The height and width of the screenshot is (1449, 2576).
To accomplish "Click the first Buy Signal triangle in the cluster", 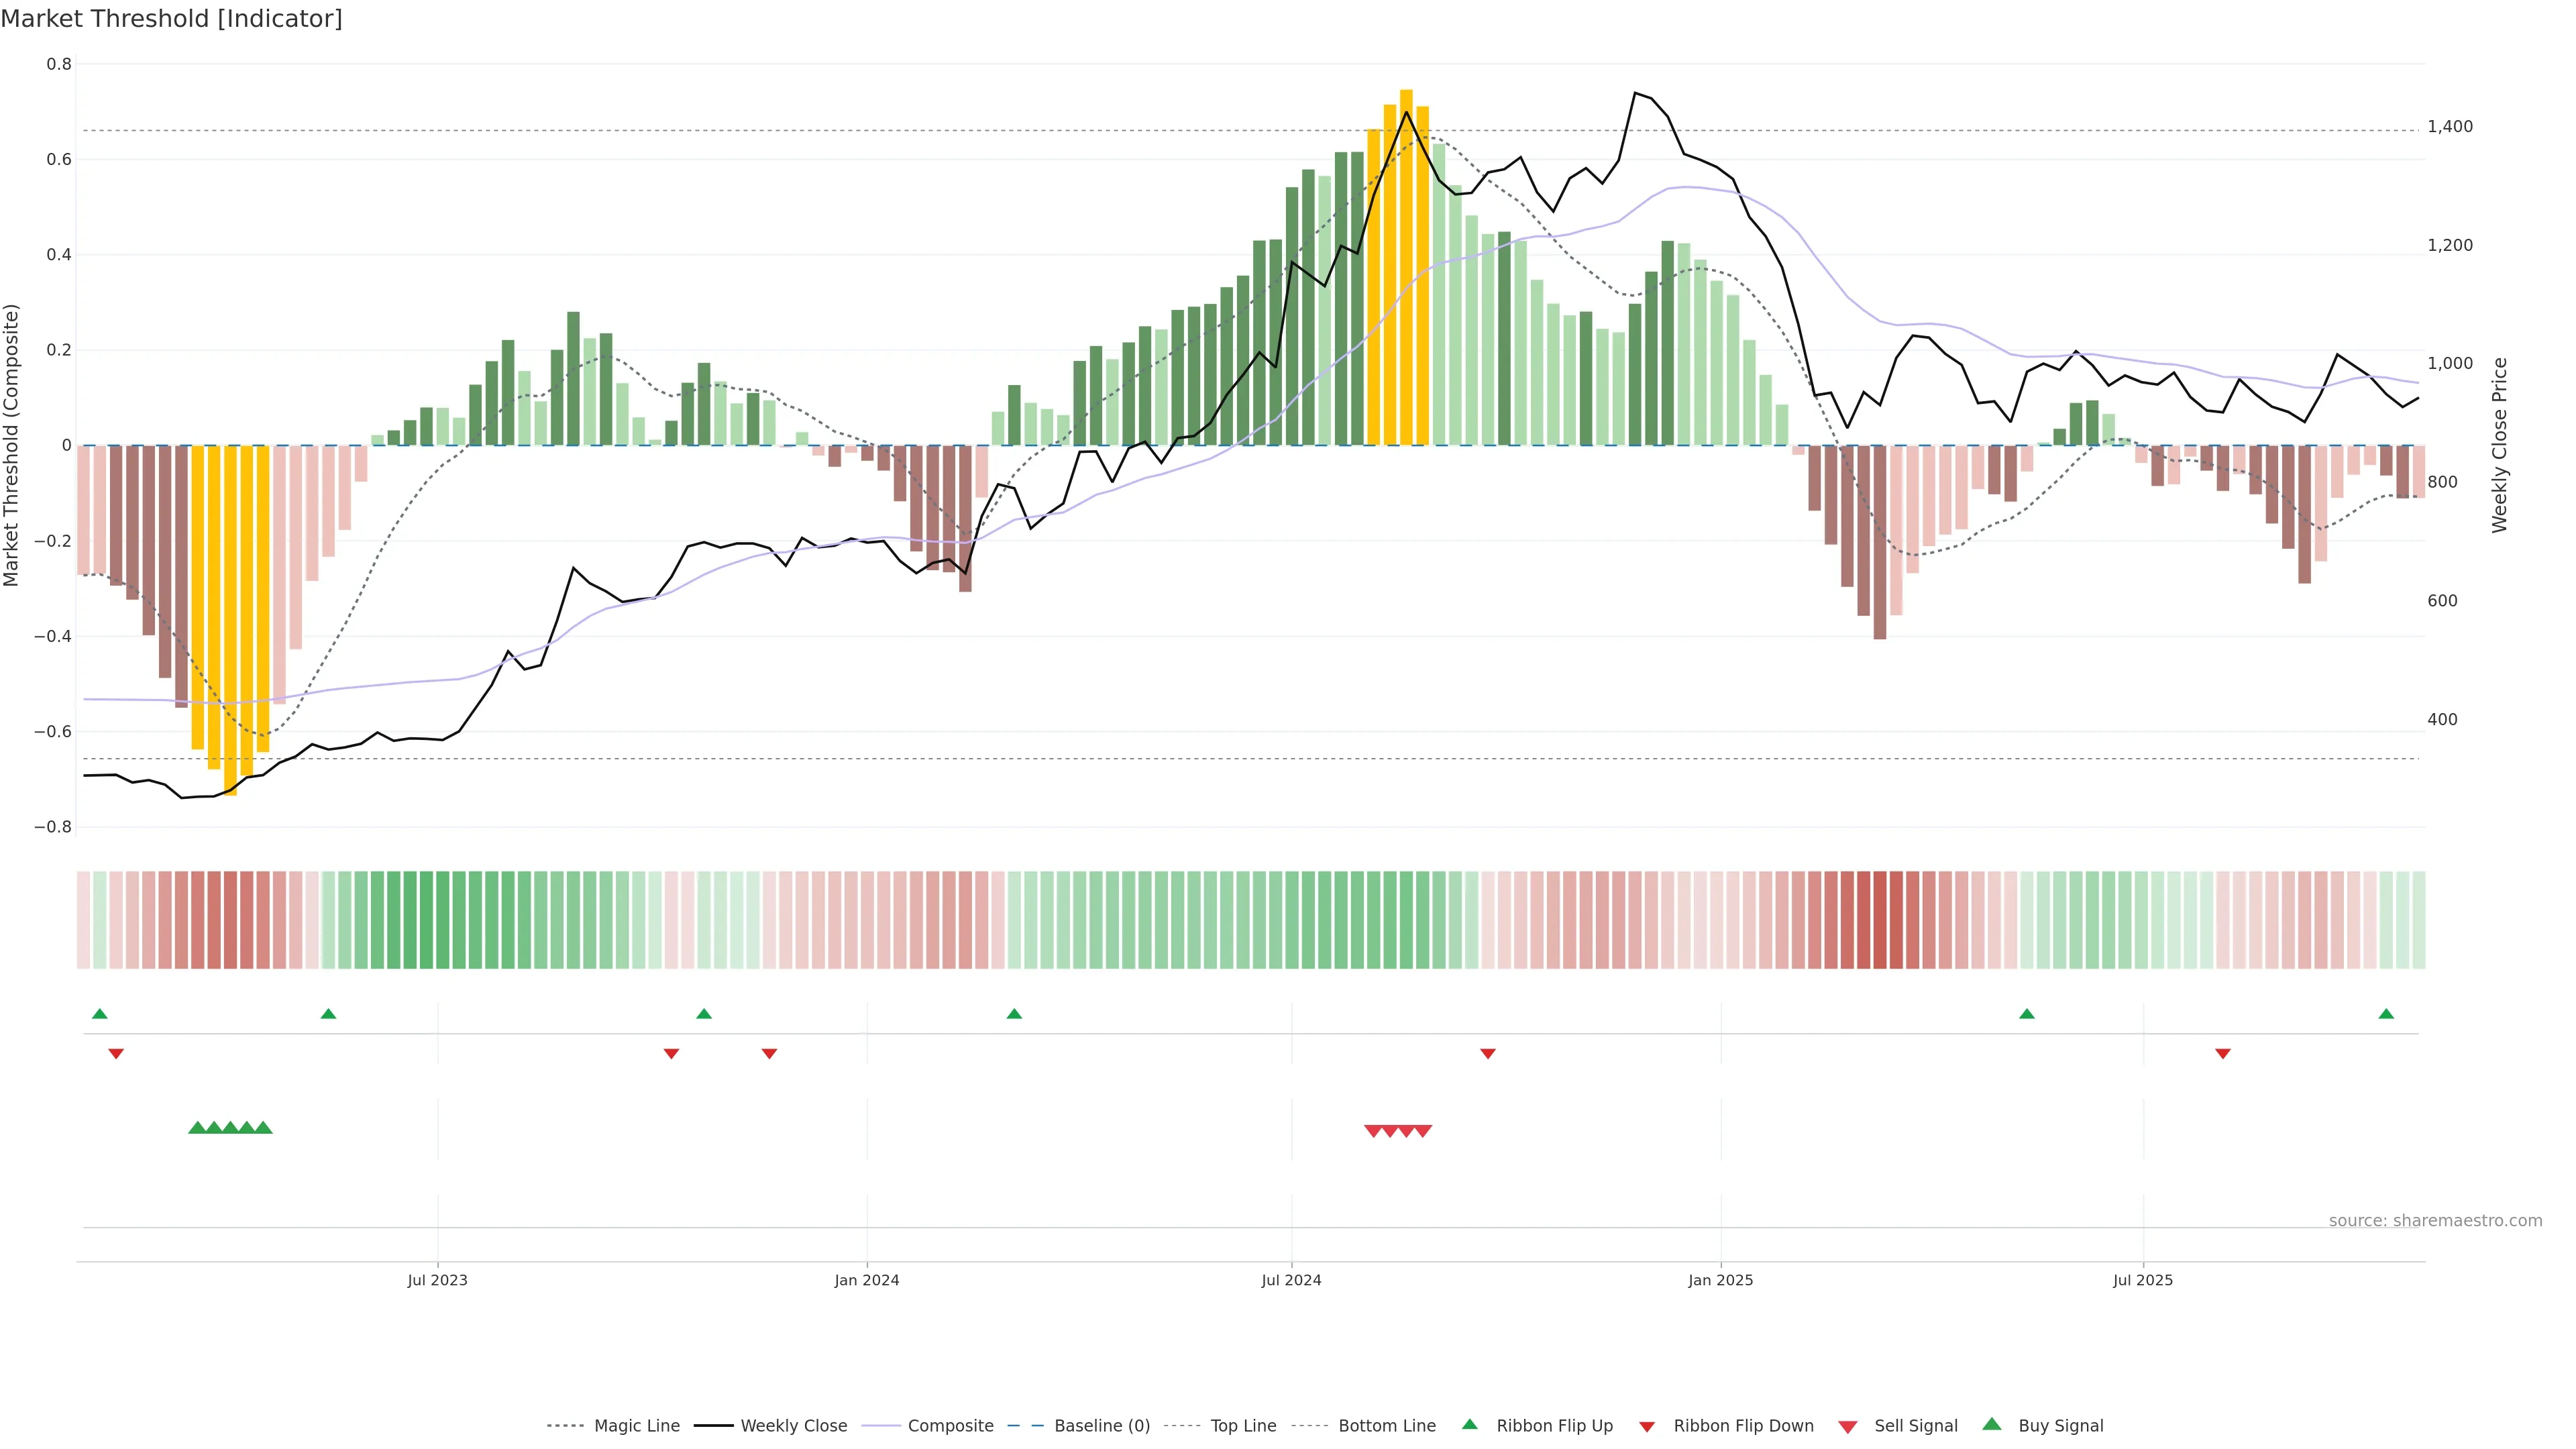I will 197,1128.
